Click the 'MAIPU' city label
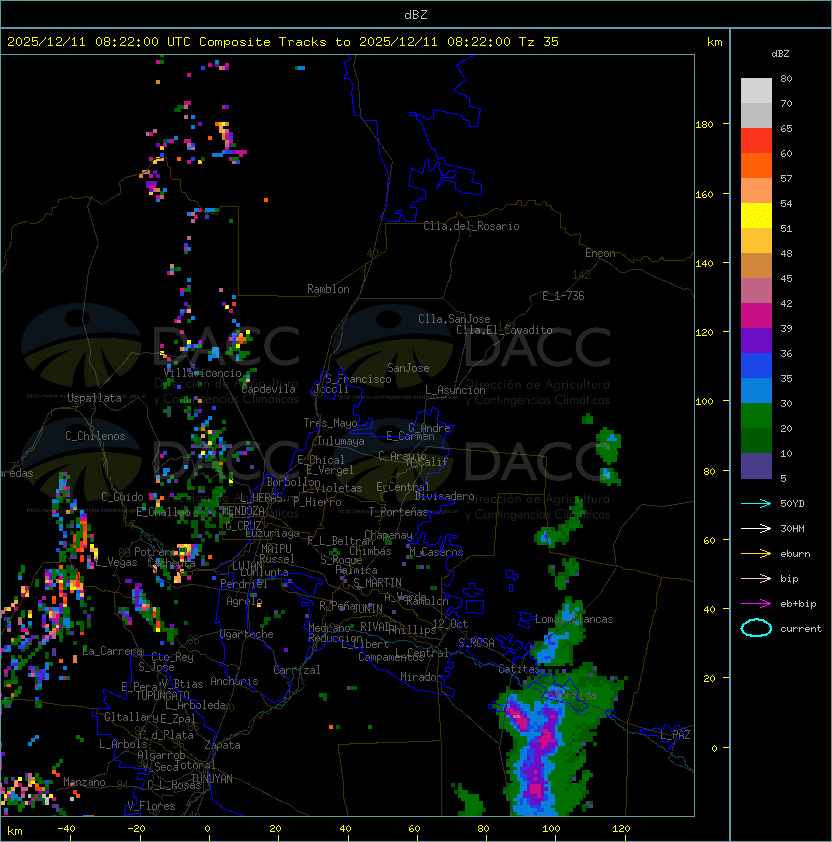 coord(276,549)
